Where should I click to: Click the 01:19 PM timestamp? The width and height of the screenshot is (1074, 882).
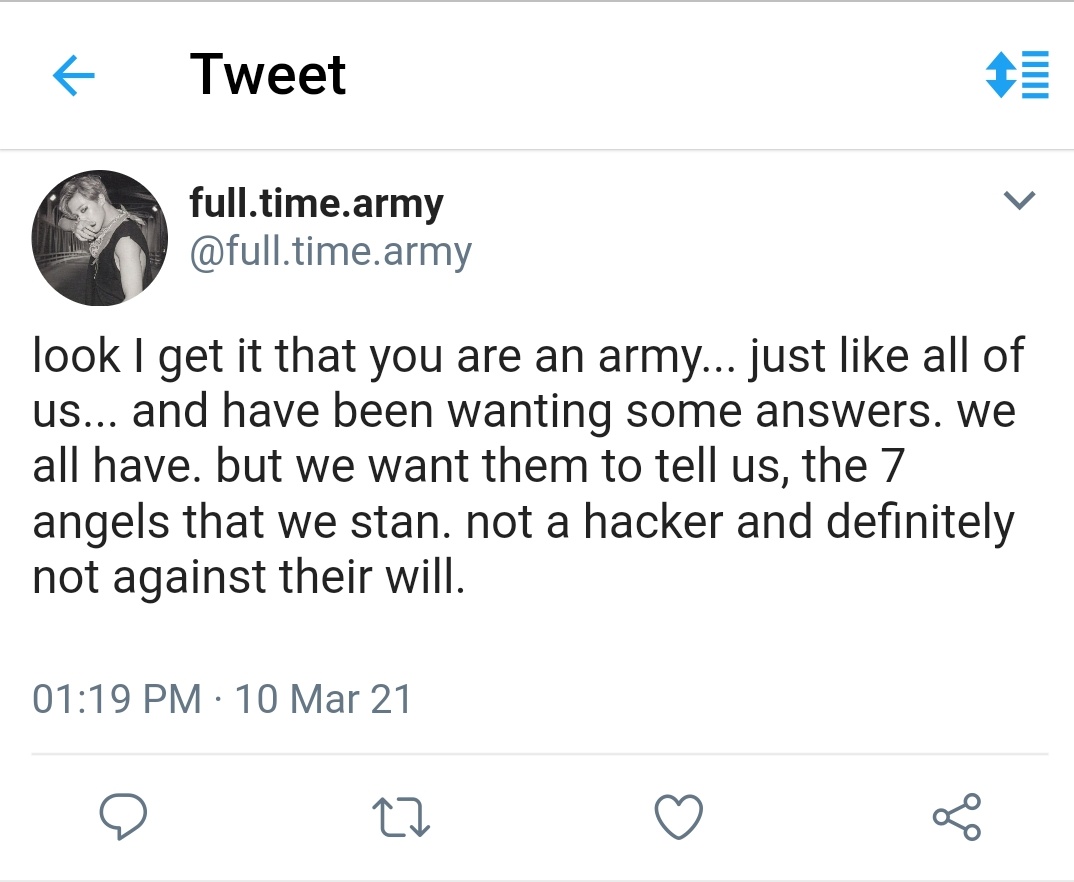116,698
